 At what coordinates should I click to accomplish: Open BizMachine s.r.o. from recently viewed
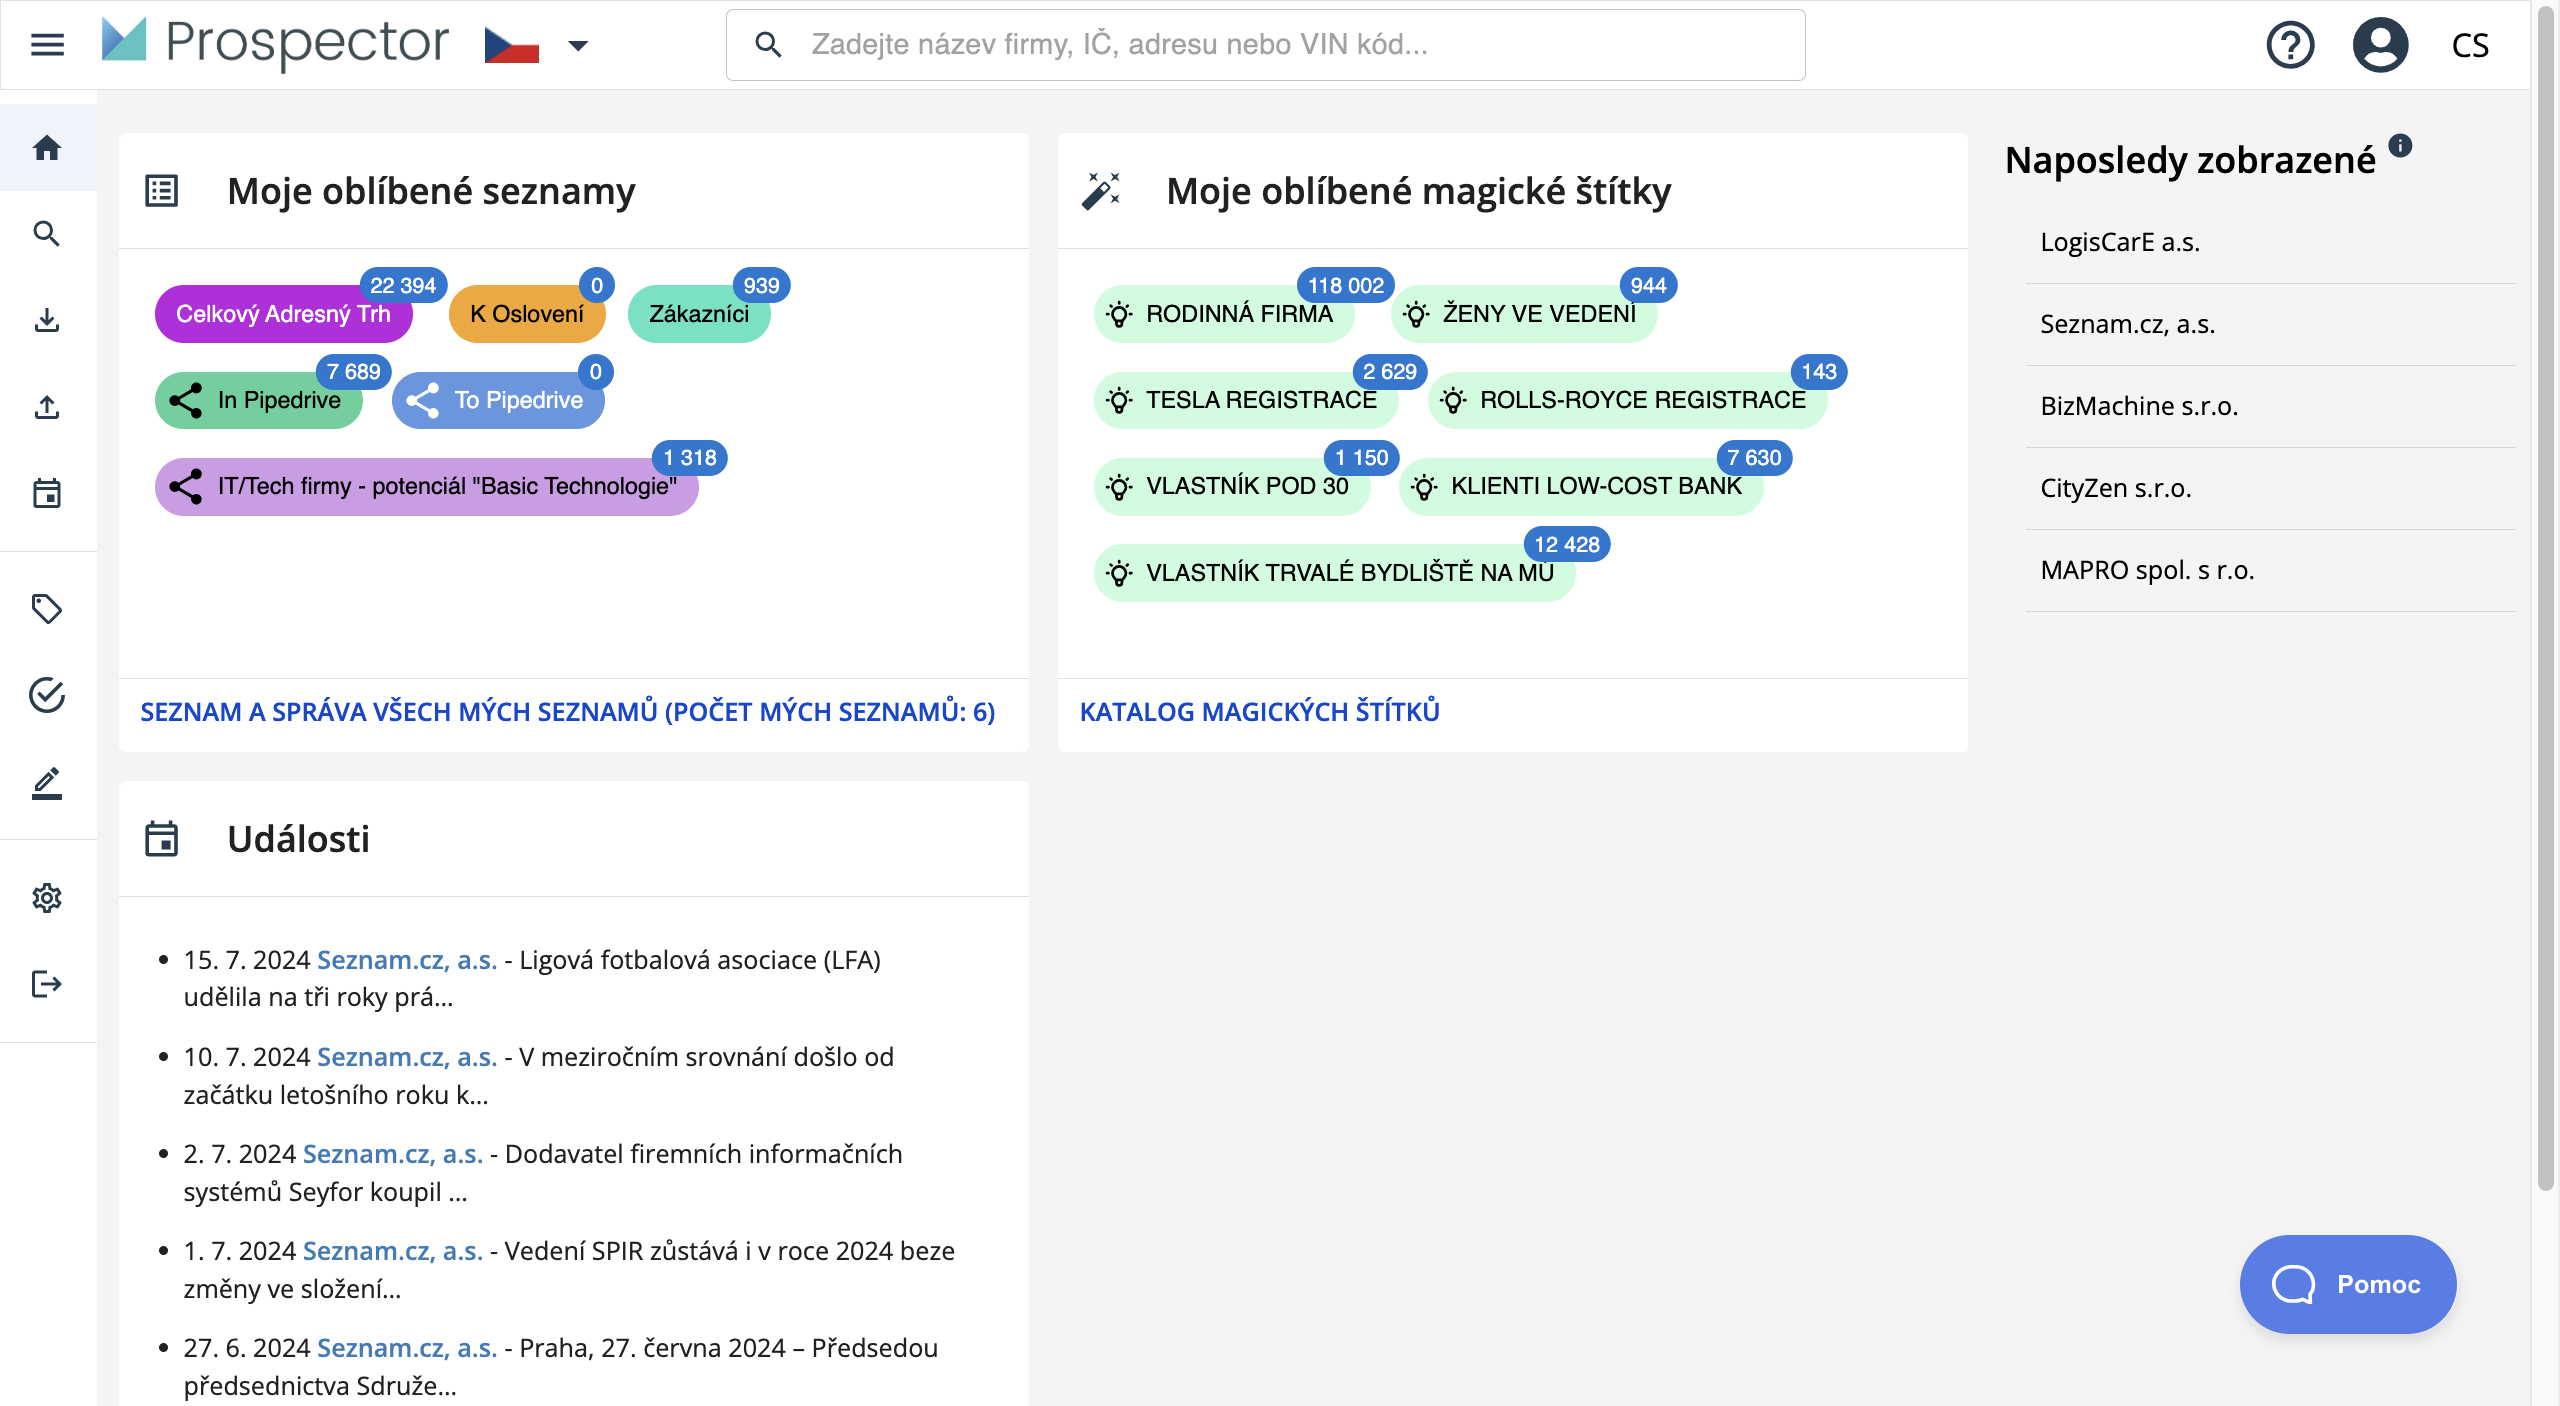(x=2139, y=406)
